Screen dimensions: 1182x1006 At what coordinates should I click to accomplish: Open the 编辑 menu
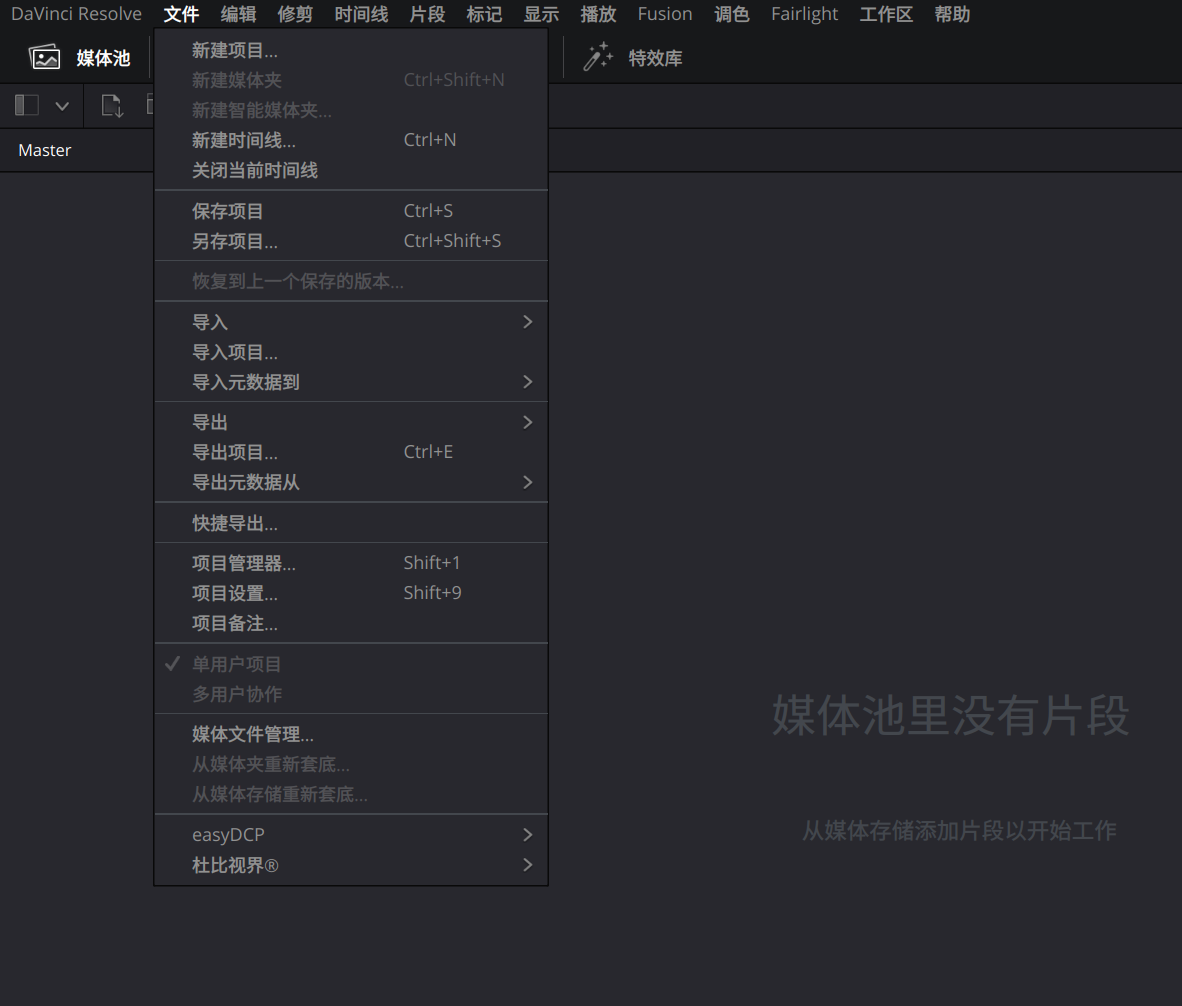[238, 14]
